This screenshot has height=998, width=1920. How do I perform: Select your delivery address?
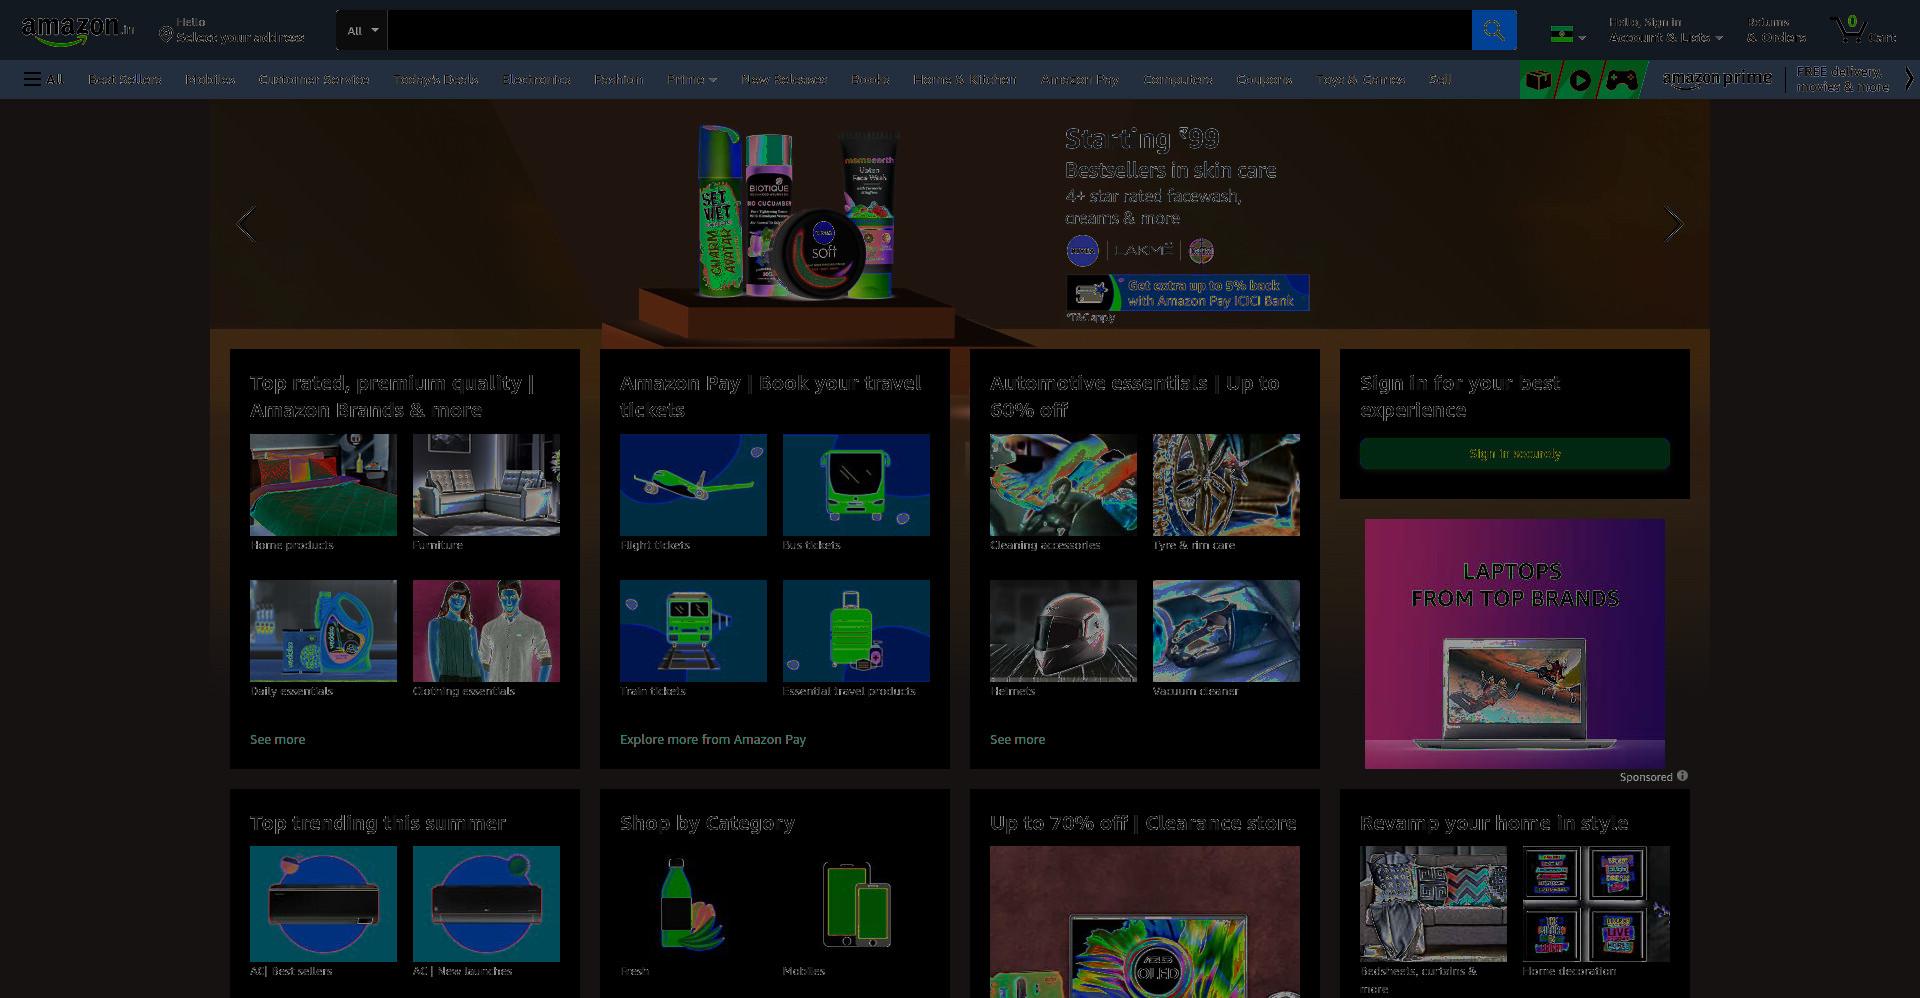(232, 30)
